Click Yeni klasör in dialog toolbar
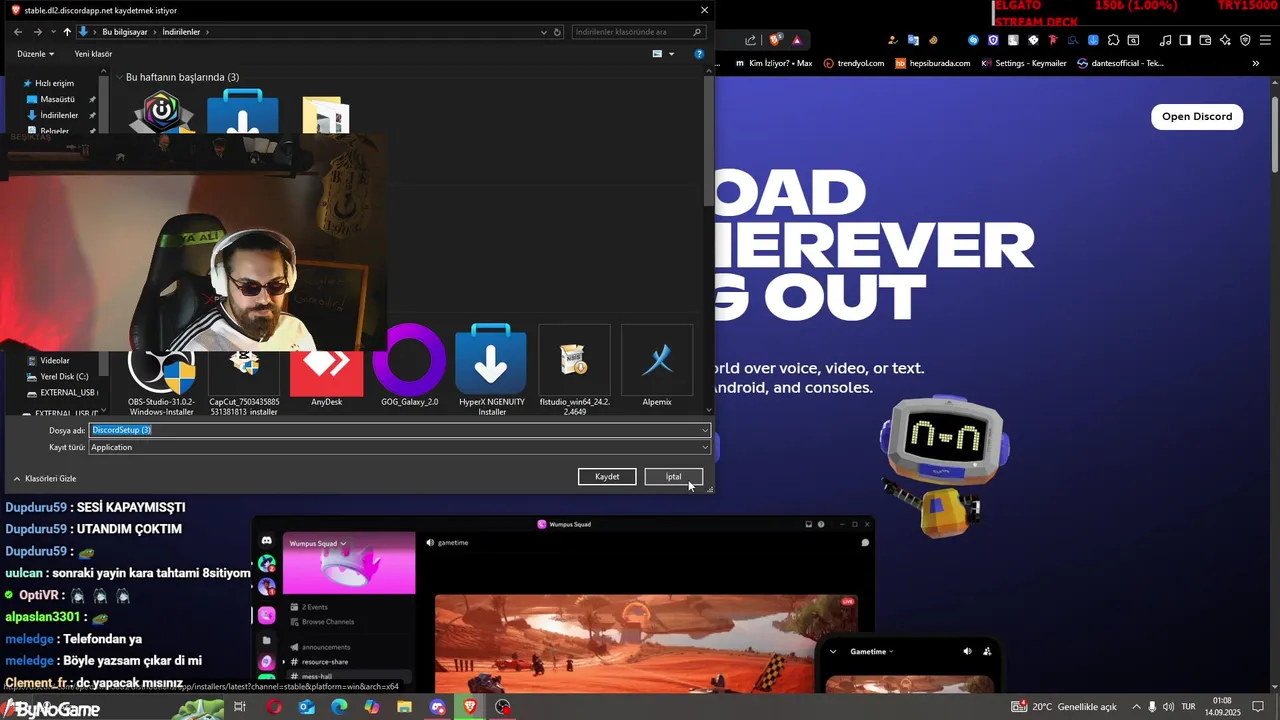Viewport: 1280px width, 720px height. [93, 54]
